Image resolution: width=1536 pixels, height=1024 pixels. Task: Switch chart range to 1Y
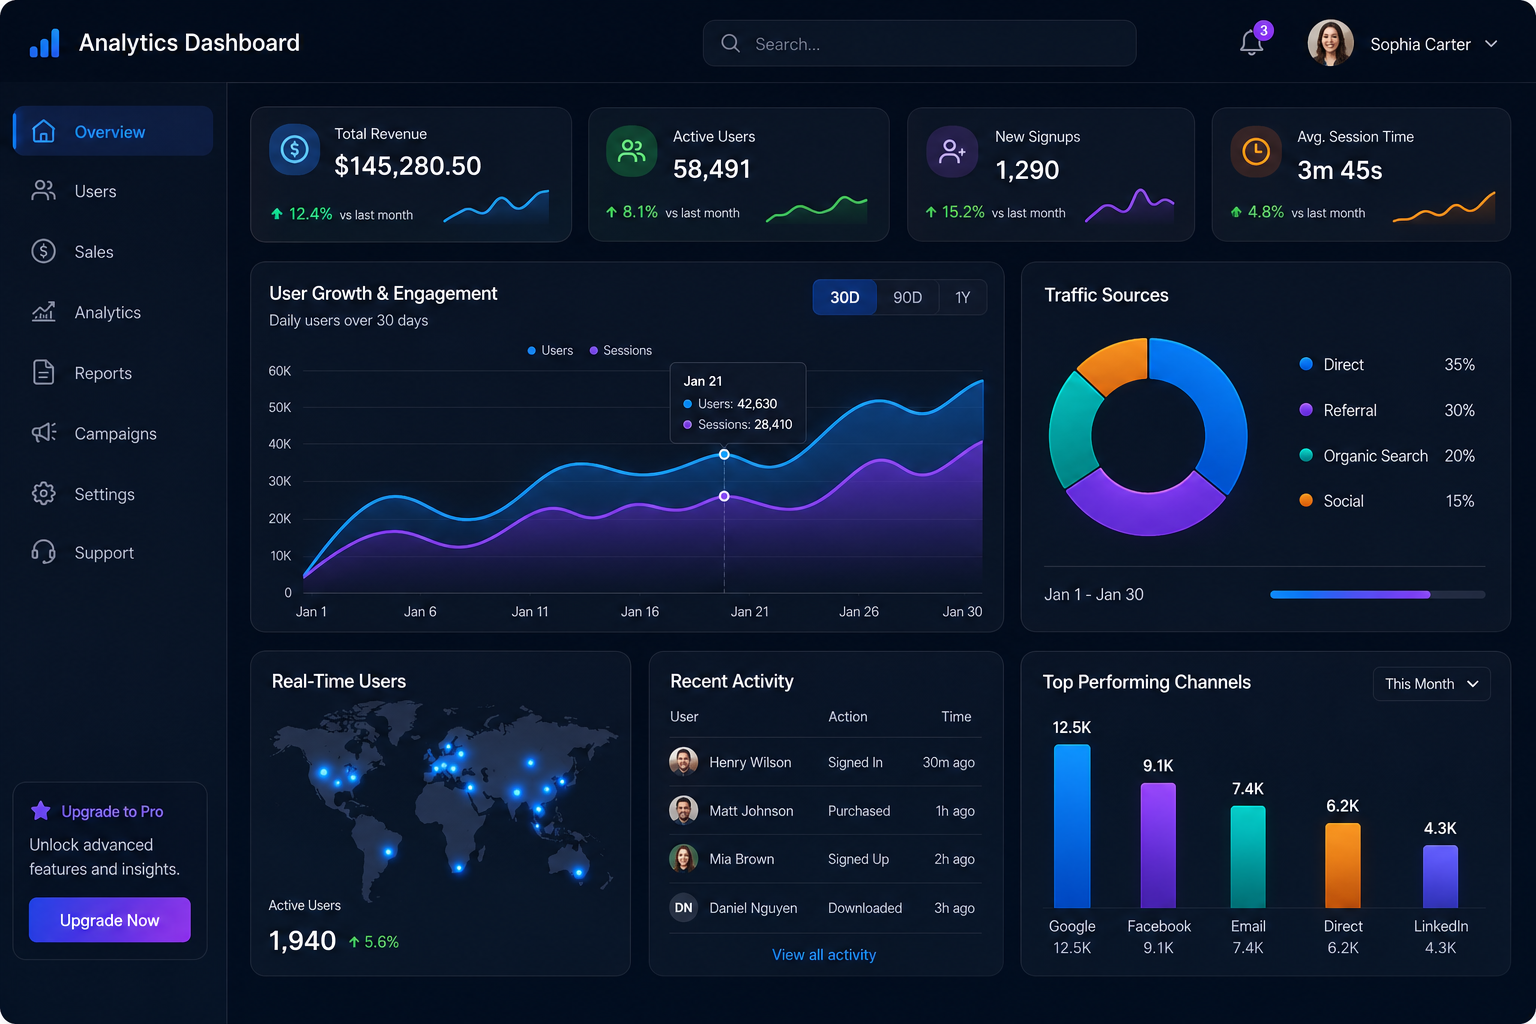click(963, 297)
